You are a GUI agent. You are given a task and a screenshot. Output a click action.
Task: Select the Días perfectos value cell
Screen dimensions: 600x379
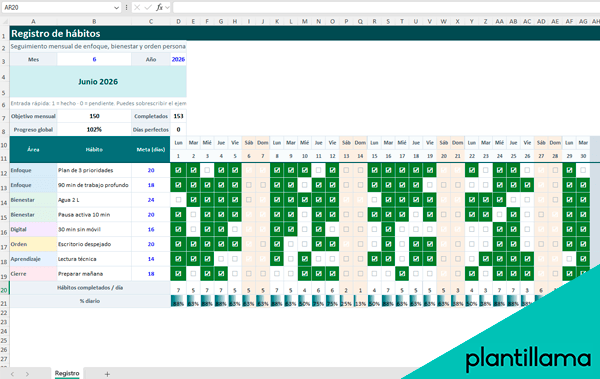(x=178, y=129)
